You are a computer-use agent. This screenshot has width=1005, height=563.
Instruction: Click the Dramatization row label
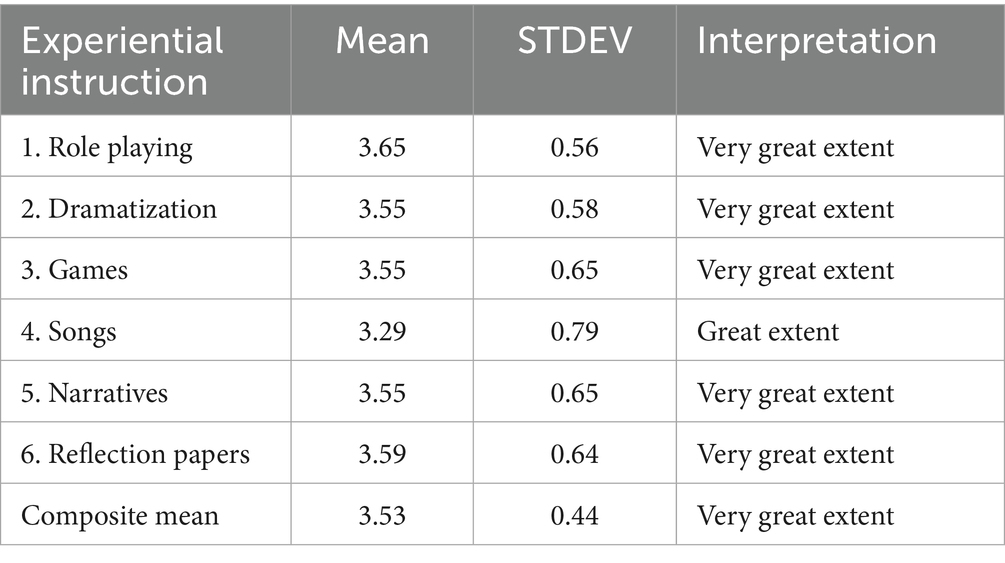point(119,209)
